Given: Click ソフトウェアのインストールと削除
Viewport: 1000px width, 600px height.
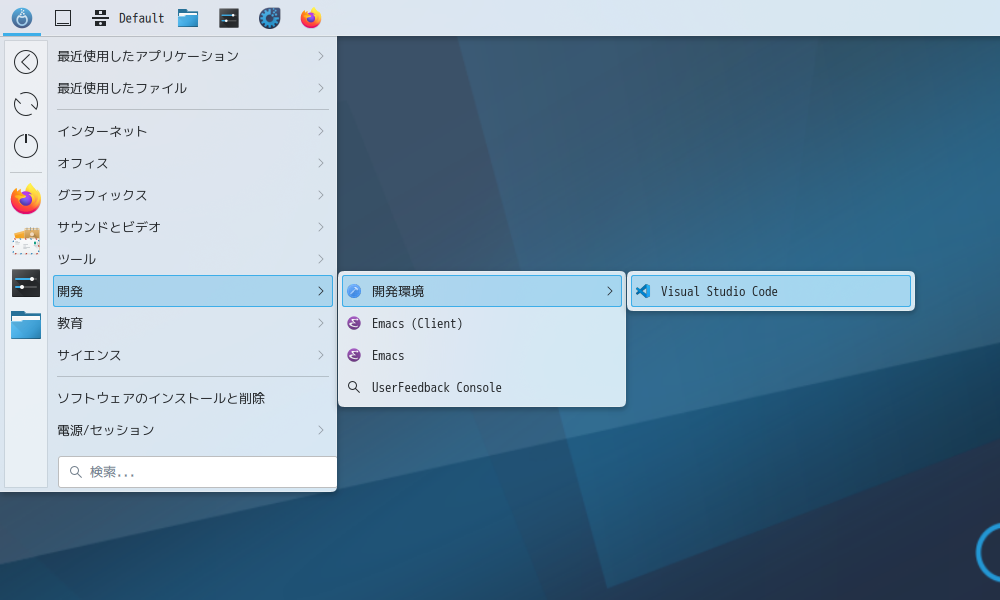Looking at the screenshot, I should click(x=192, y=399).
